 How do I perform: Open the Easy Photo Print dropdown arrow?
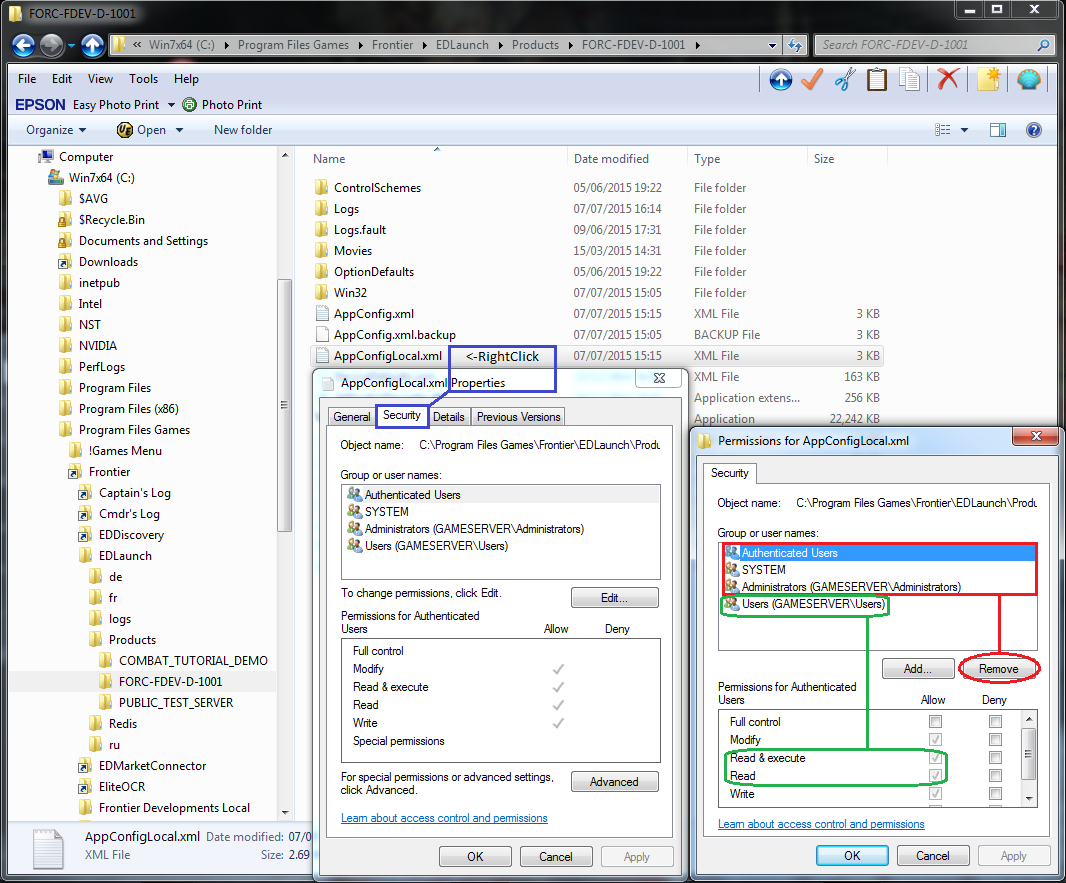pyautogui.click(x=171, y=105)
